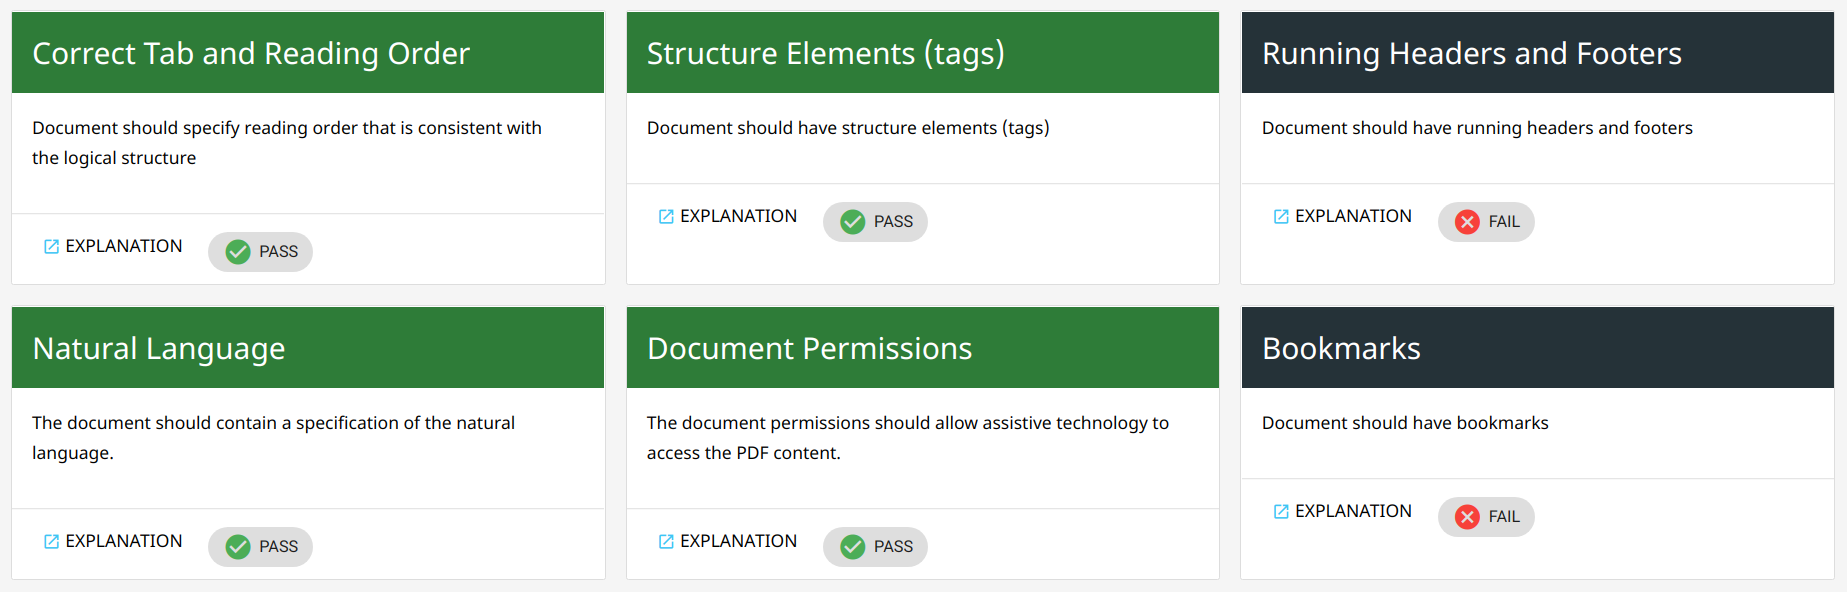Click the external-link icon beside Running Headers explanation
The height and width of the screenshot is (592, 1847).
tap(1281, 215)
